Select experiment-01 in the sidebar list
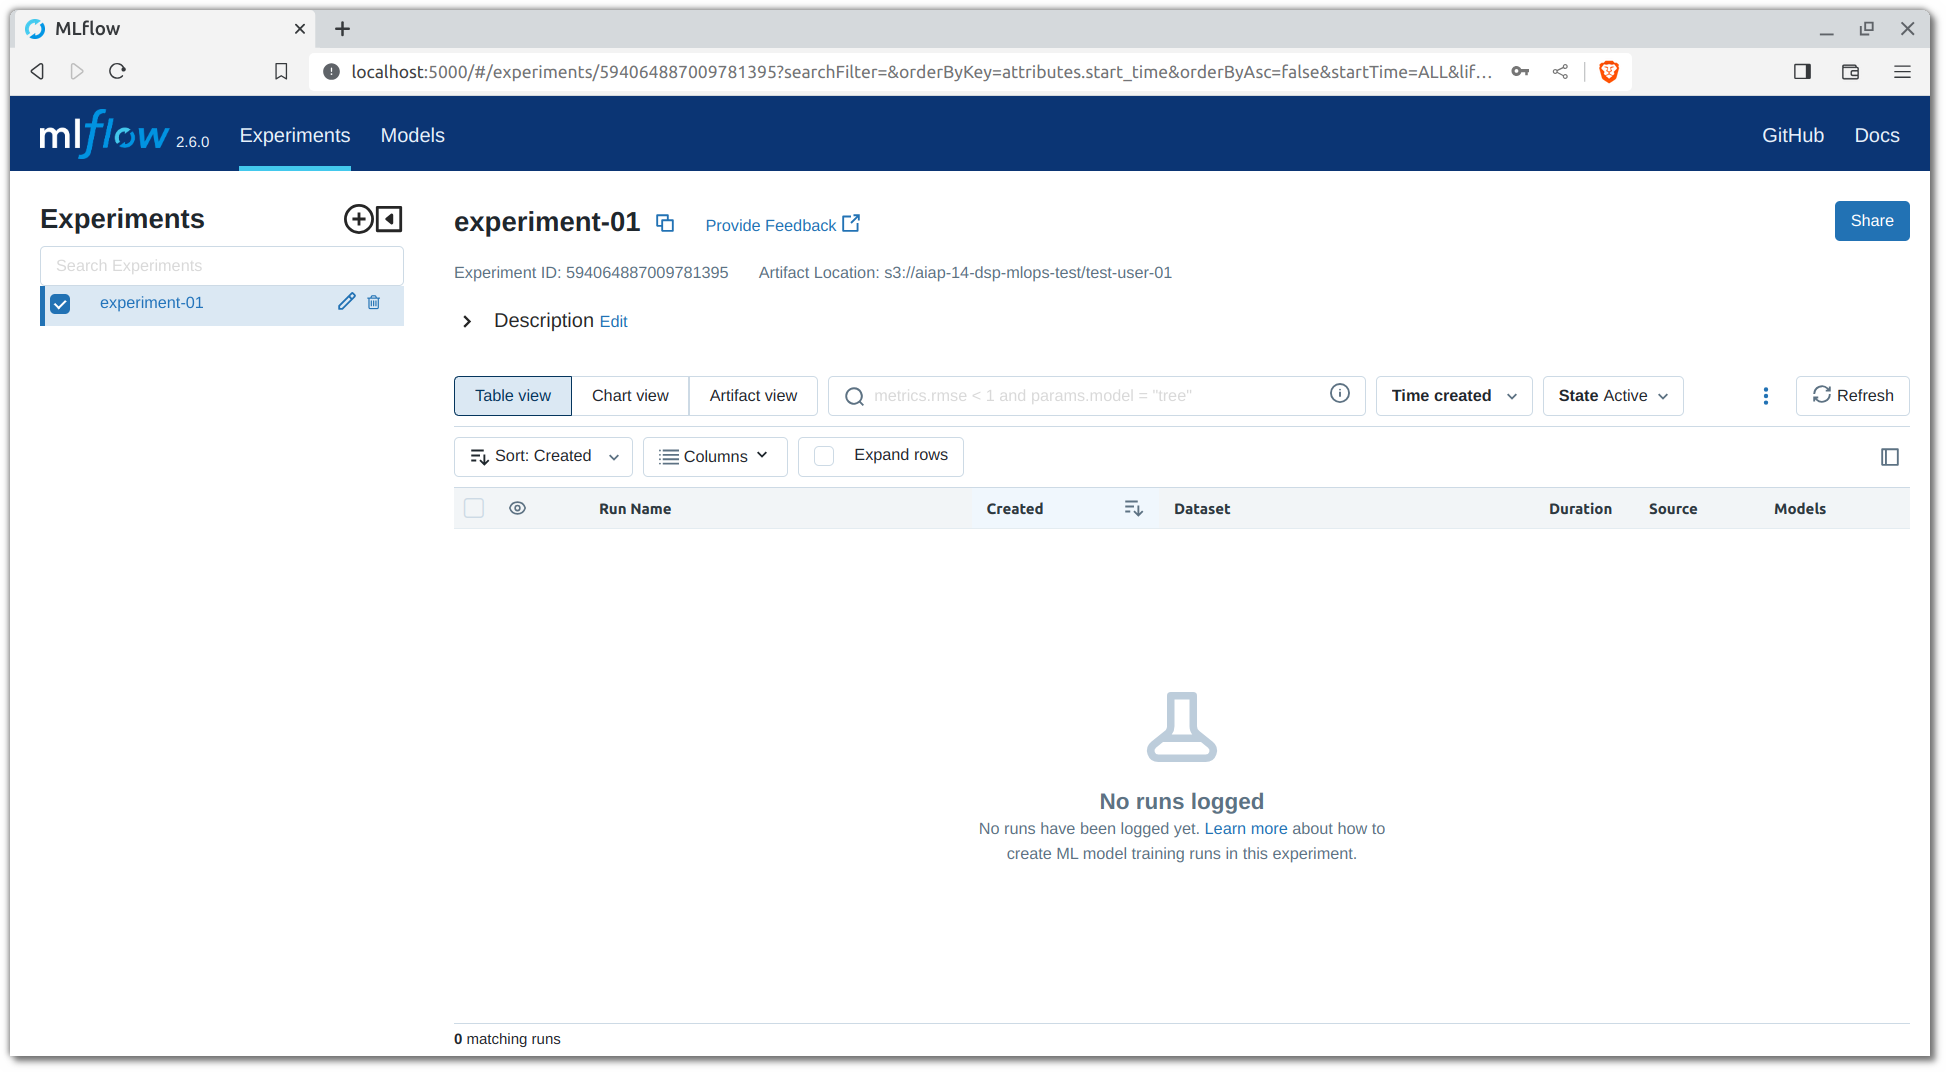 click(x=151, y=303)
